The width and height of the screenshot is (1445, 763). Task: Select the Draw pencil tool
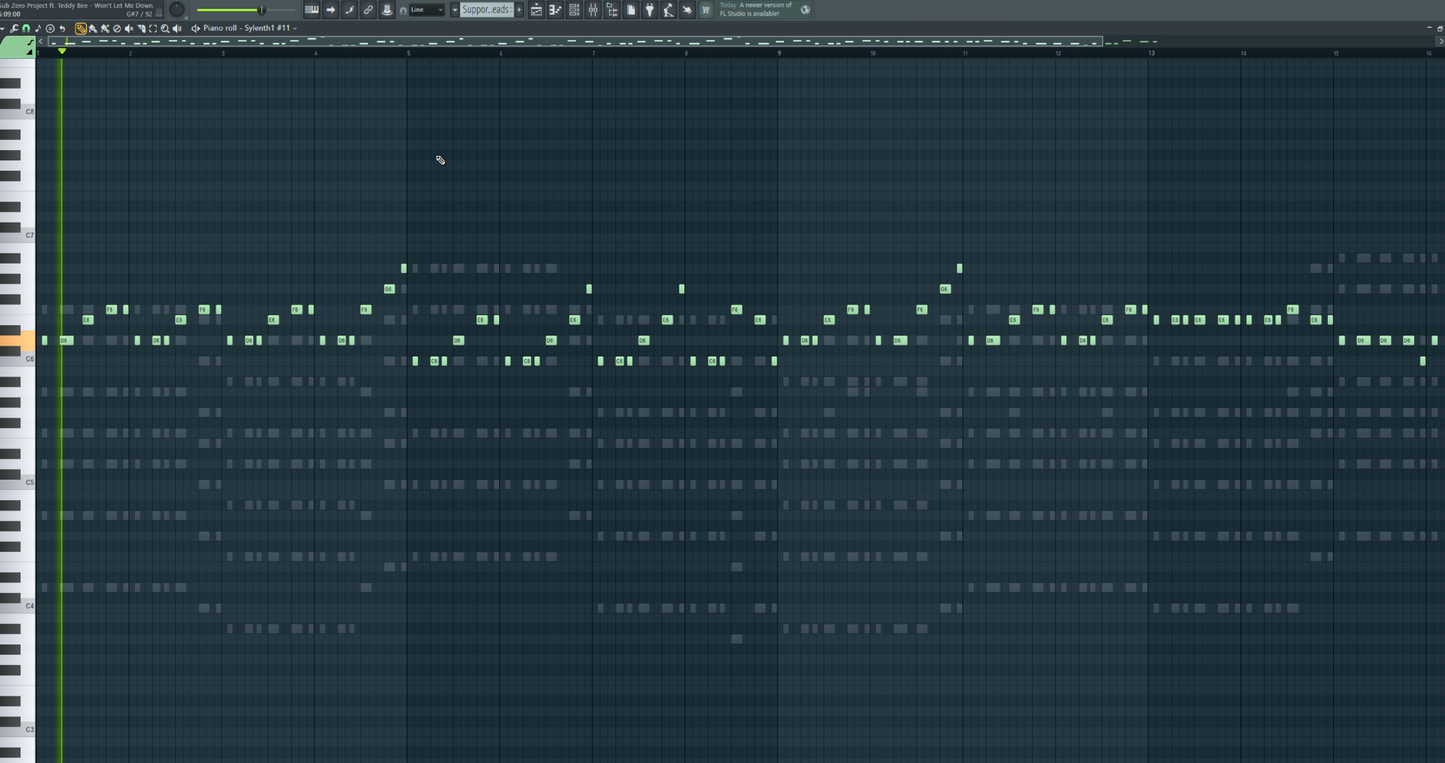pos(81,29)
